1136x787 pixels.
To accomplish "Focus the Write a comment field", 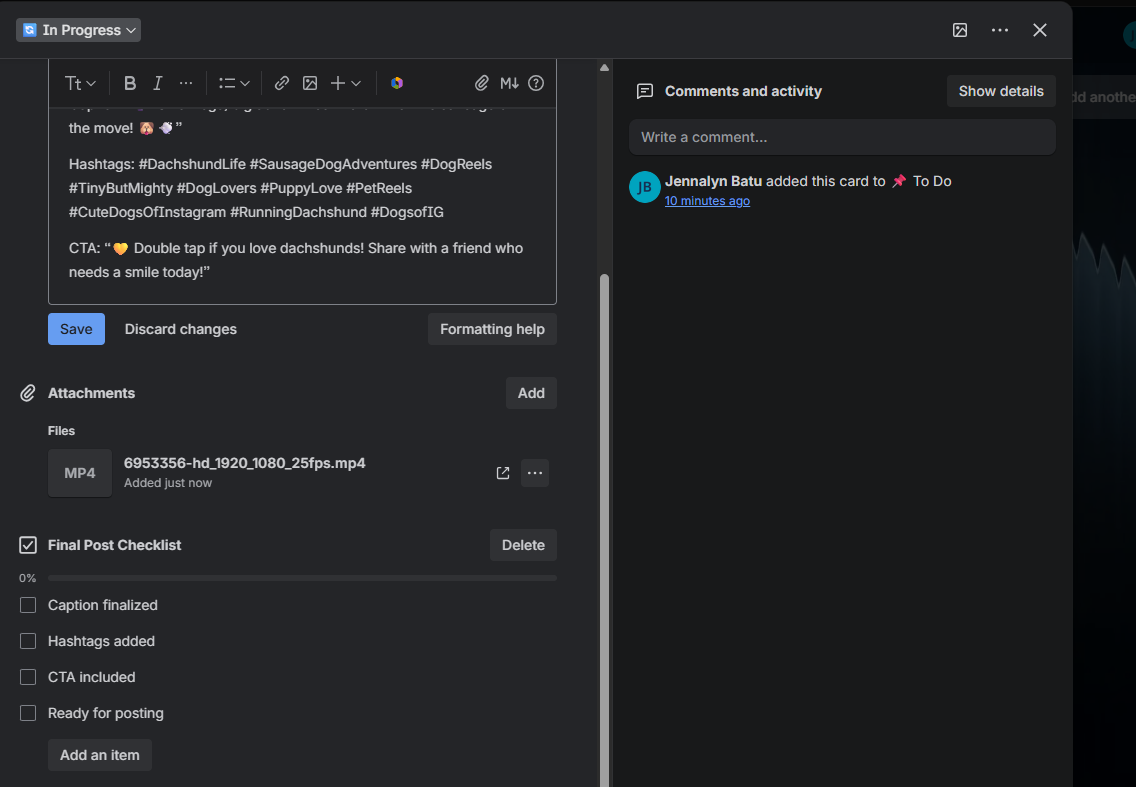I will point(842,137).
